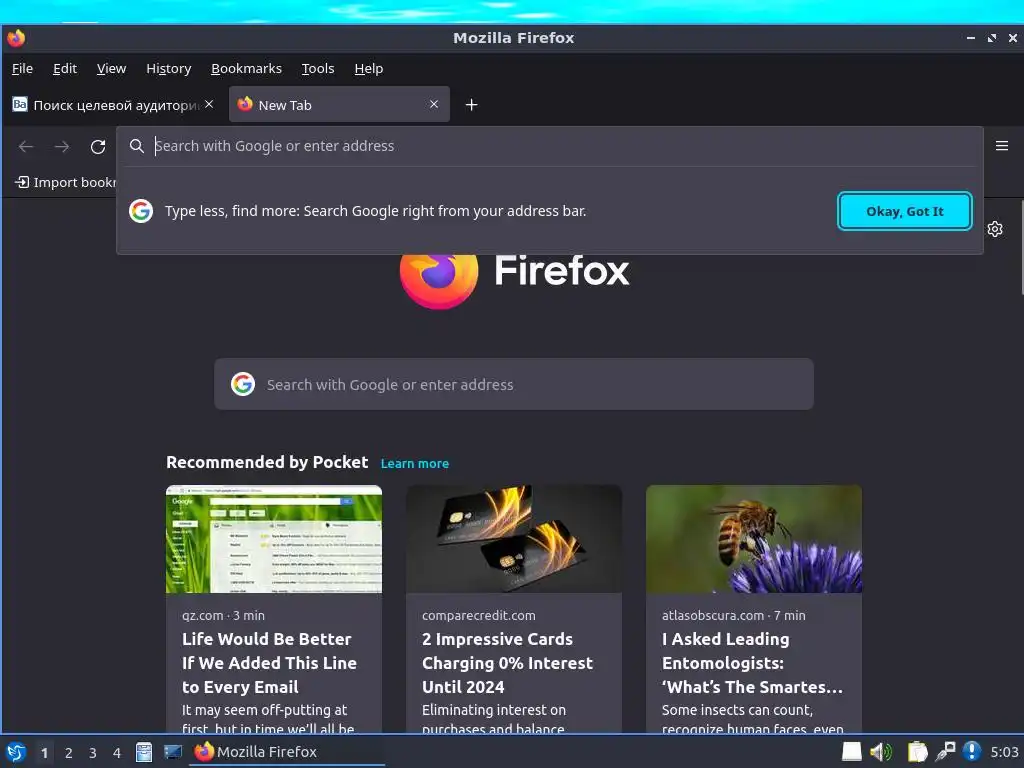Open the View menu
The image size is (1024, 768).
coord(111,69)
